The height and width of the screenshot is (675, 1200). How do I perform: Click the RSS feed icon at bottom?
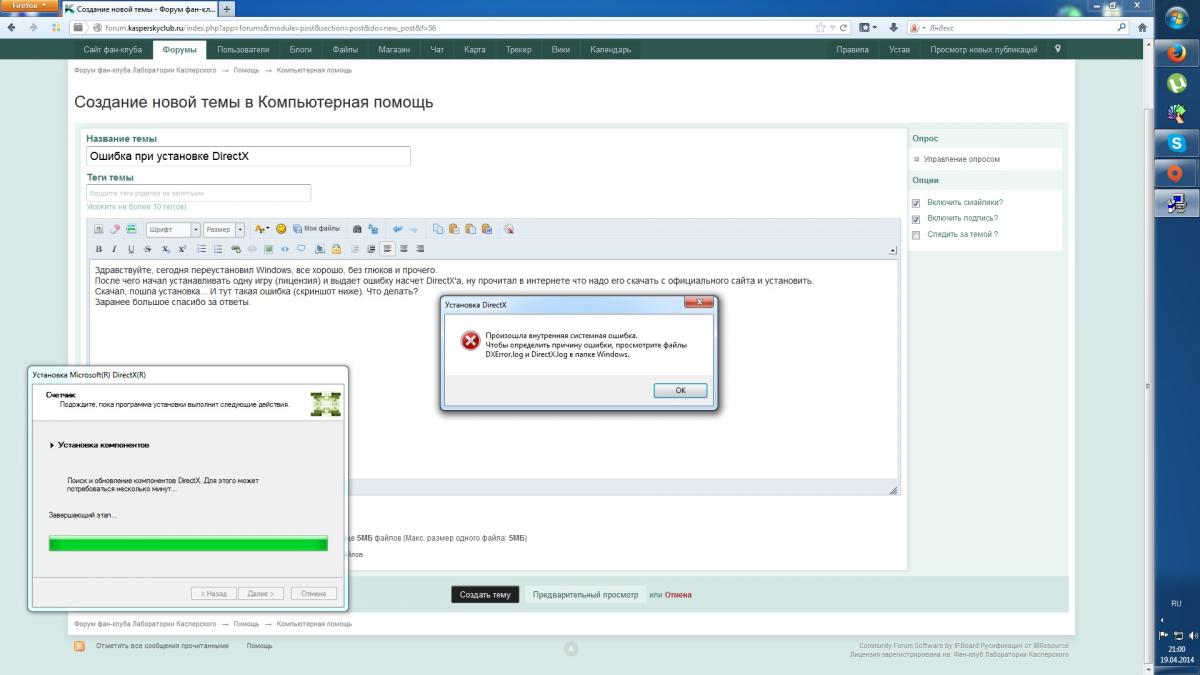coord(79,646)
